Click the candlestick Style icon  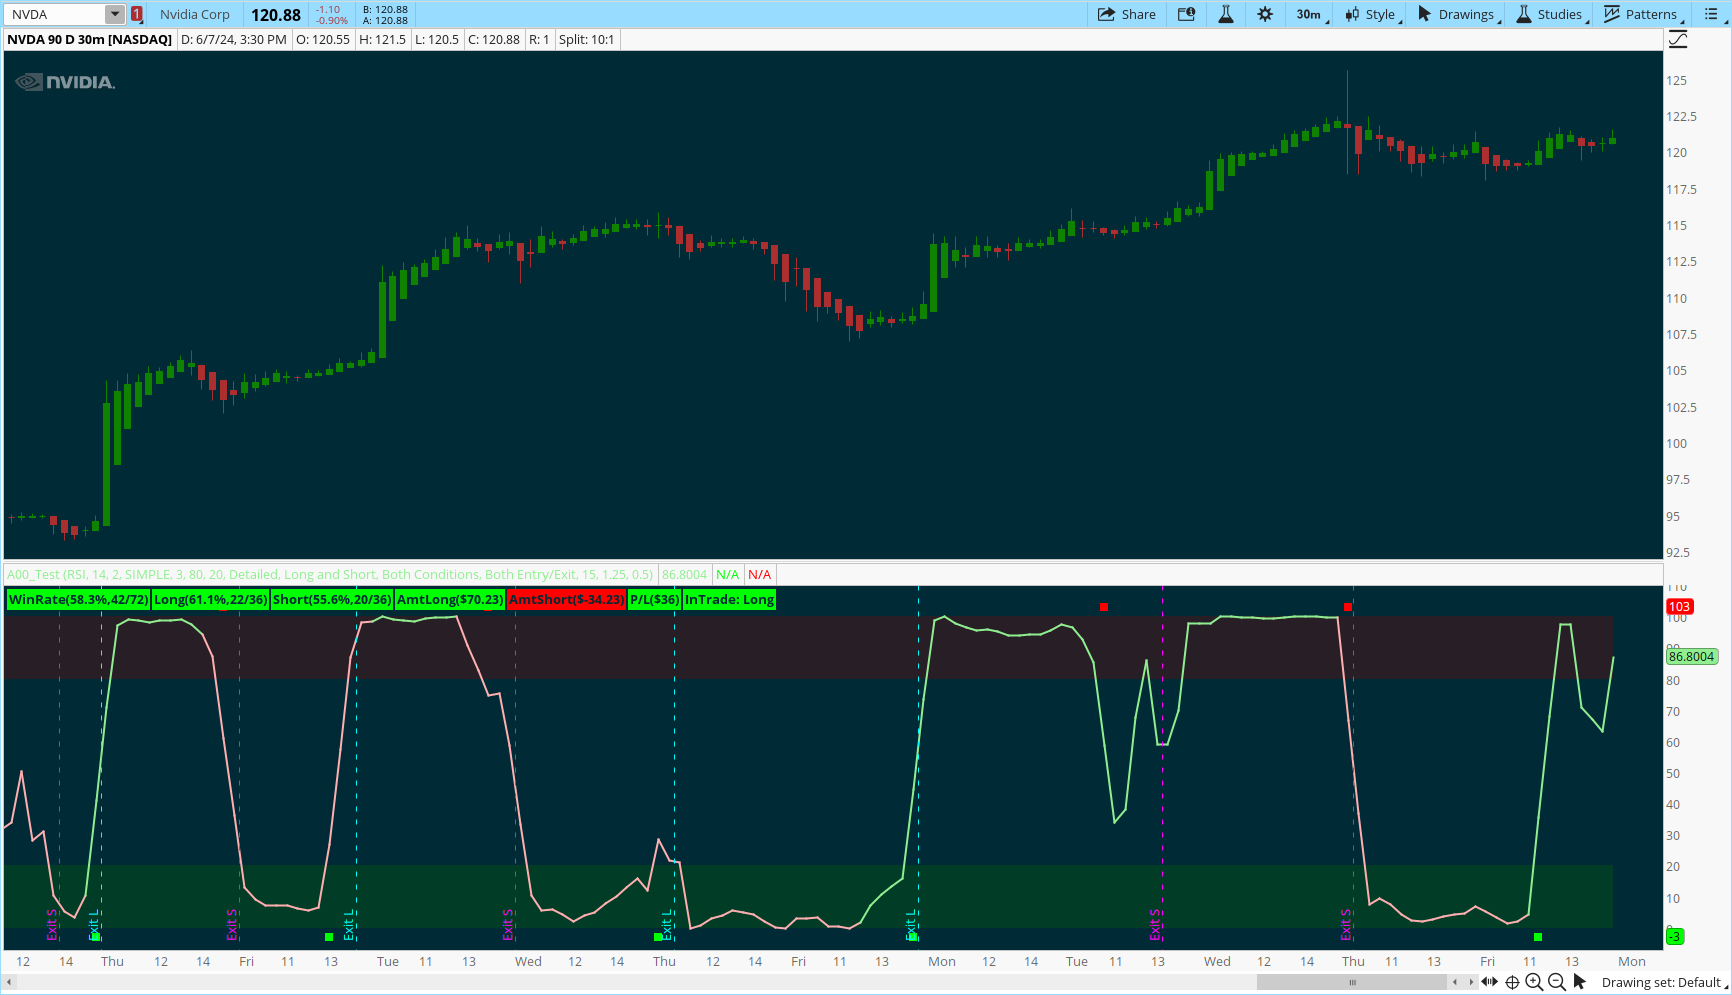(x=1352, y=14)
